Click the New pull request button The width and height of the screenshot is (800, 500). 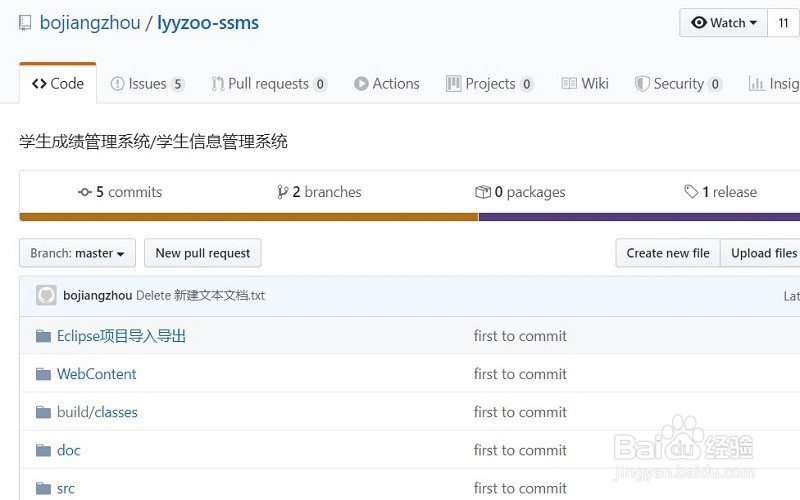203,253
